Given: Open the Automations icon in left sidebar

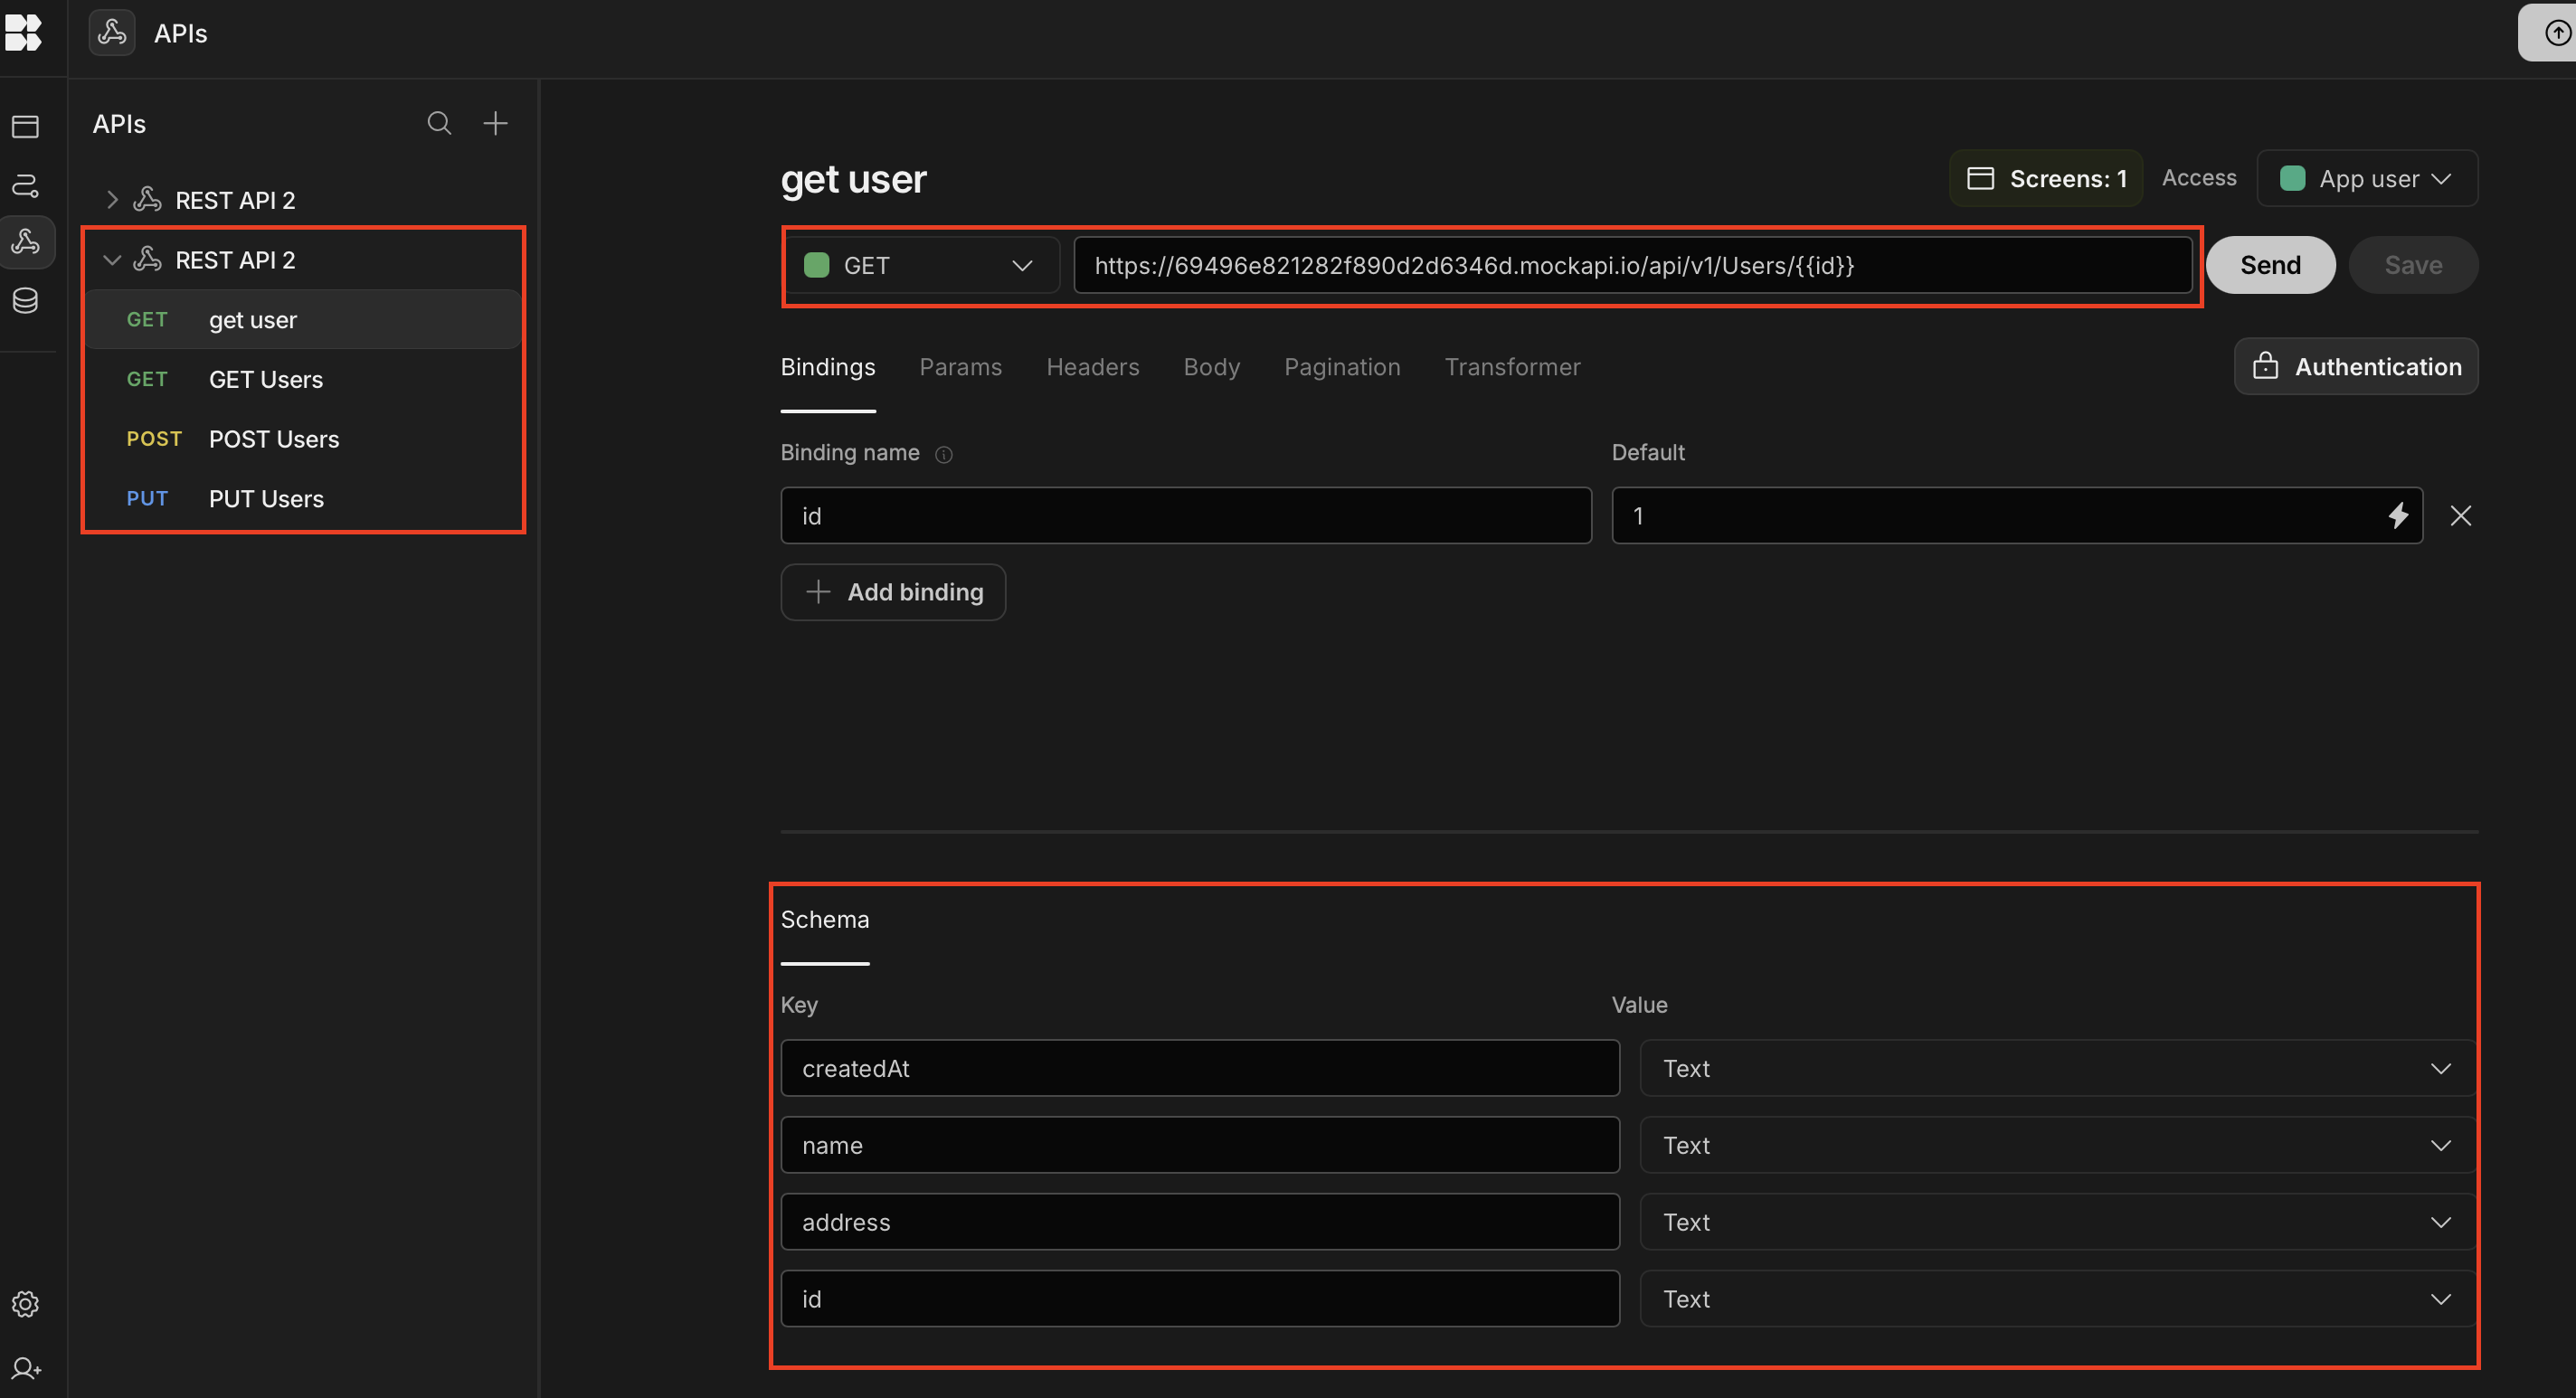Looking at the screenshot, I should click(25, 185).
